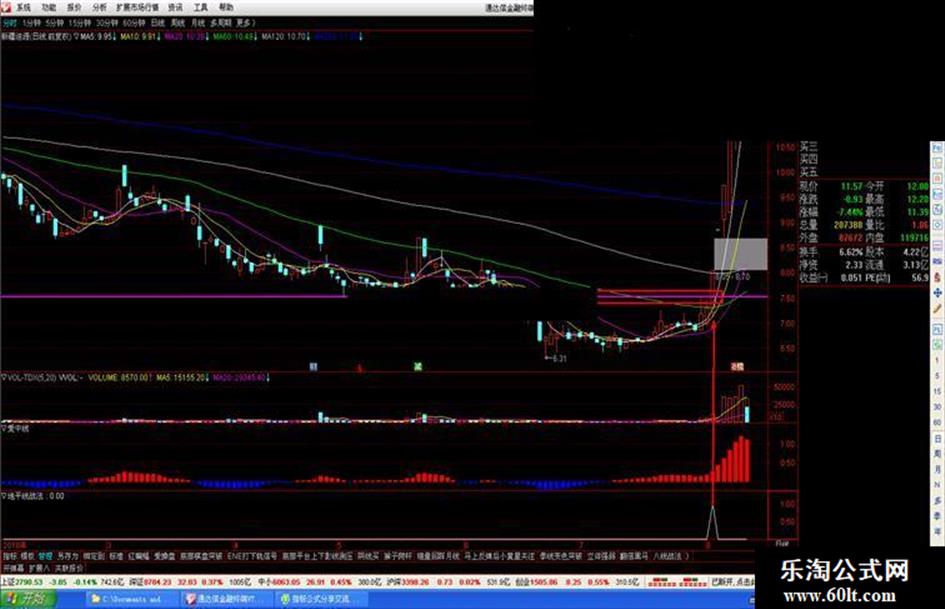Viewport: 945px width, 609px height.
Task: Click the 上证 2790.53 index in status bar
Action: click(x=22, y=582)
